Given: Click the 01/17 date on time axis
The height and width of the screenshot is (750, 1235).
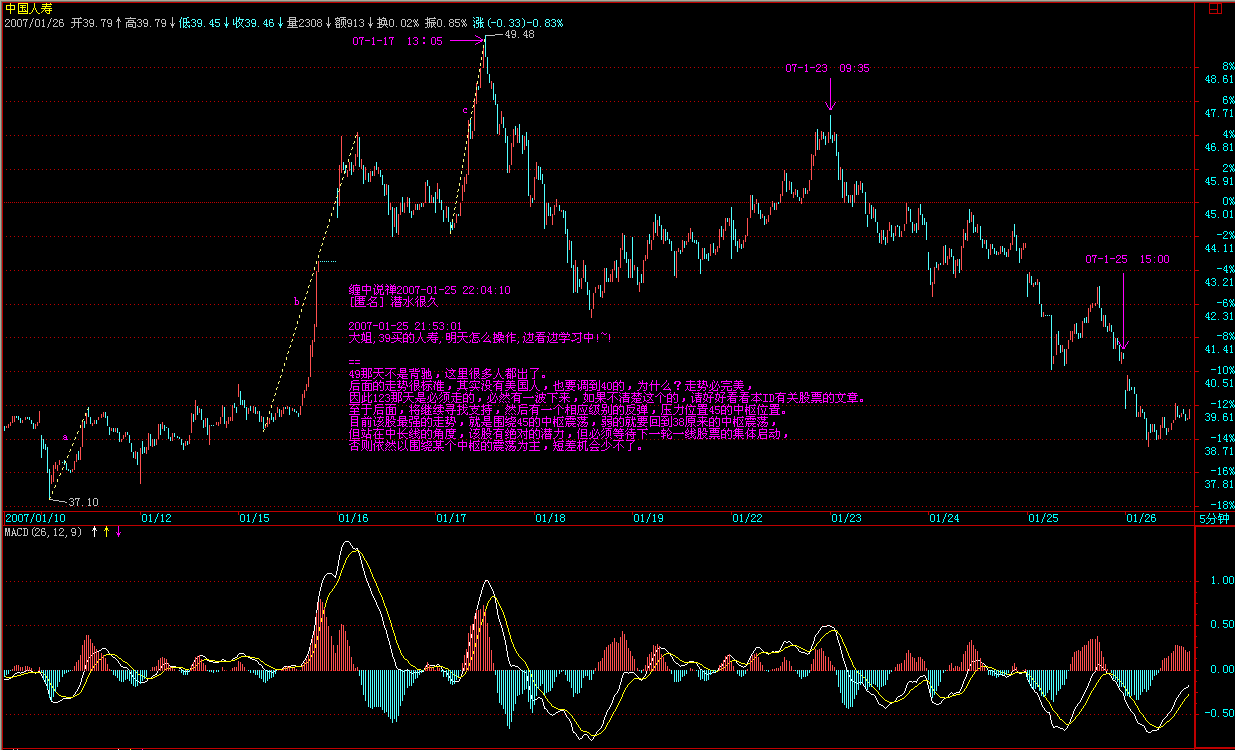Looking at the screenshot, I should [x=451, y=518].
